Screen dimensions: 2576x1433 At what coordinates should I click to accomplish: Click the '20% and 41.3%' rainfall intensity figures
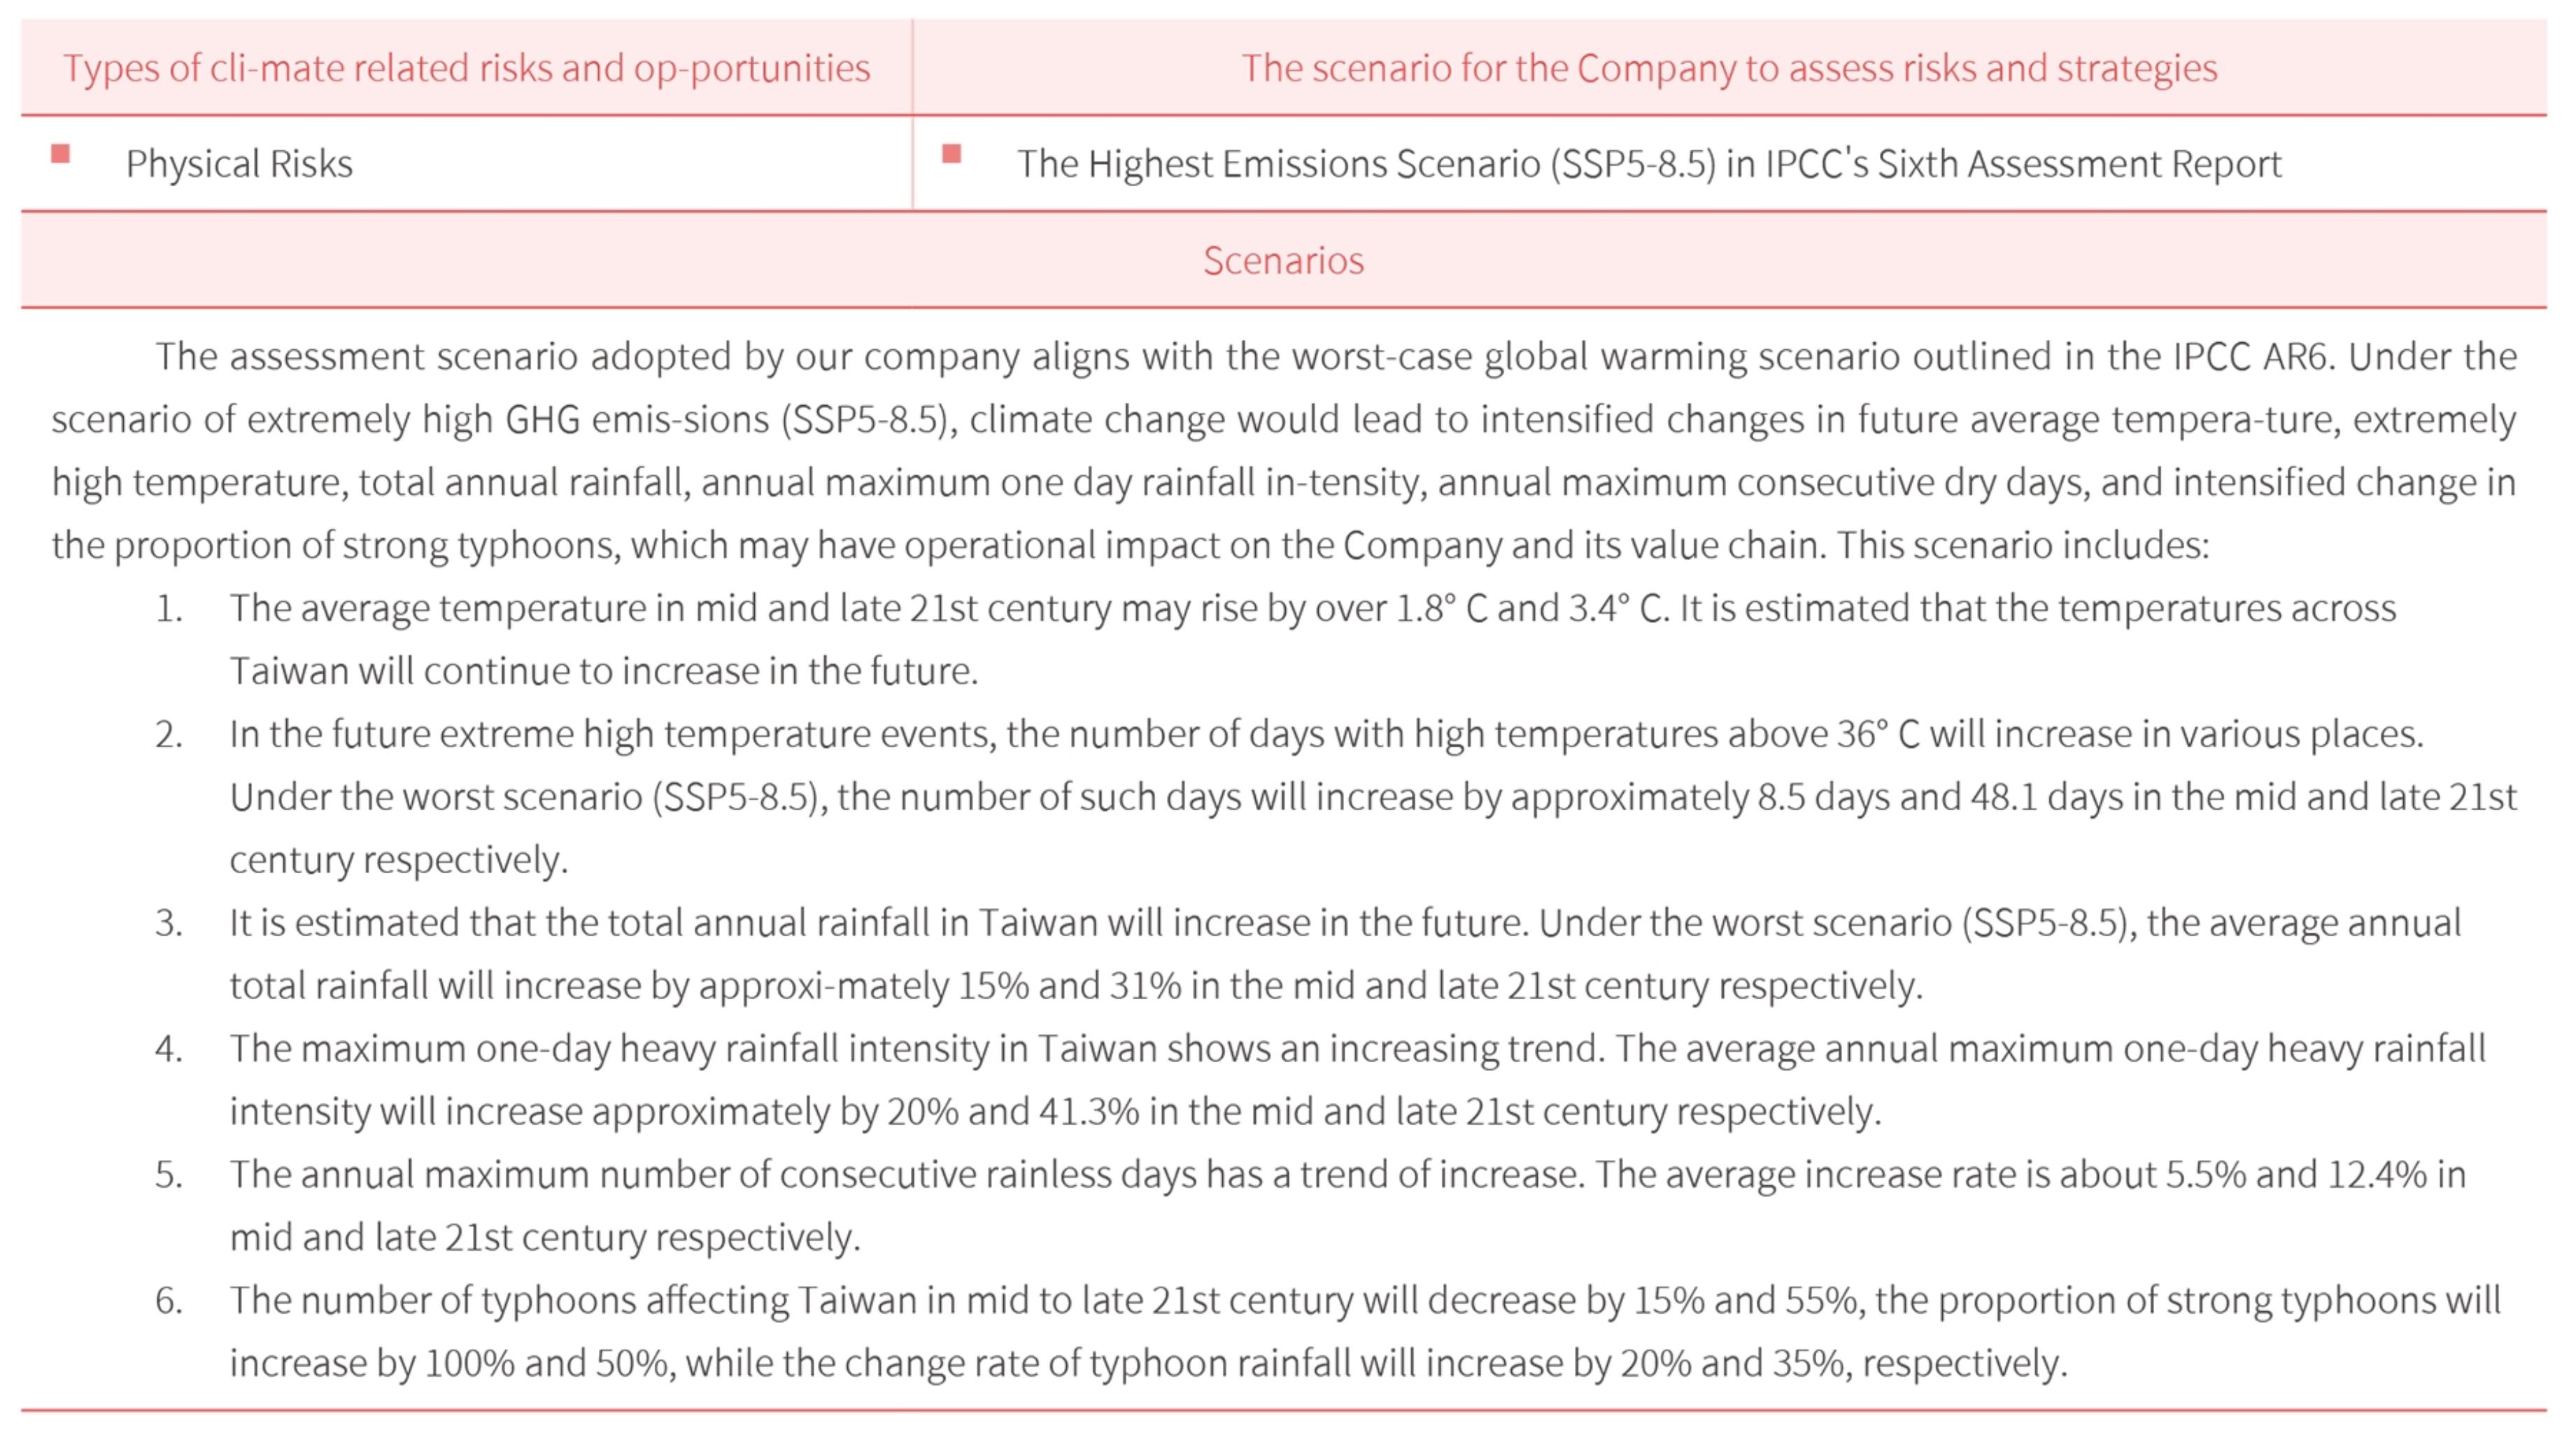(x=1013, y=1112)
